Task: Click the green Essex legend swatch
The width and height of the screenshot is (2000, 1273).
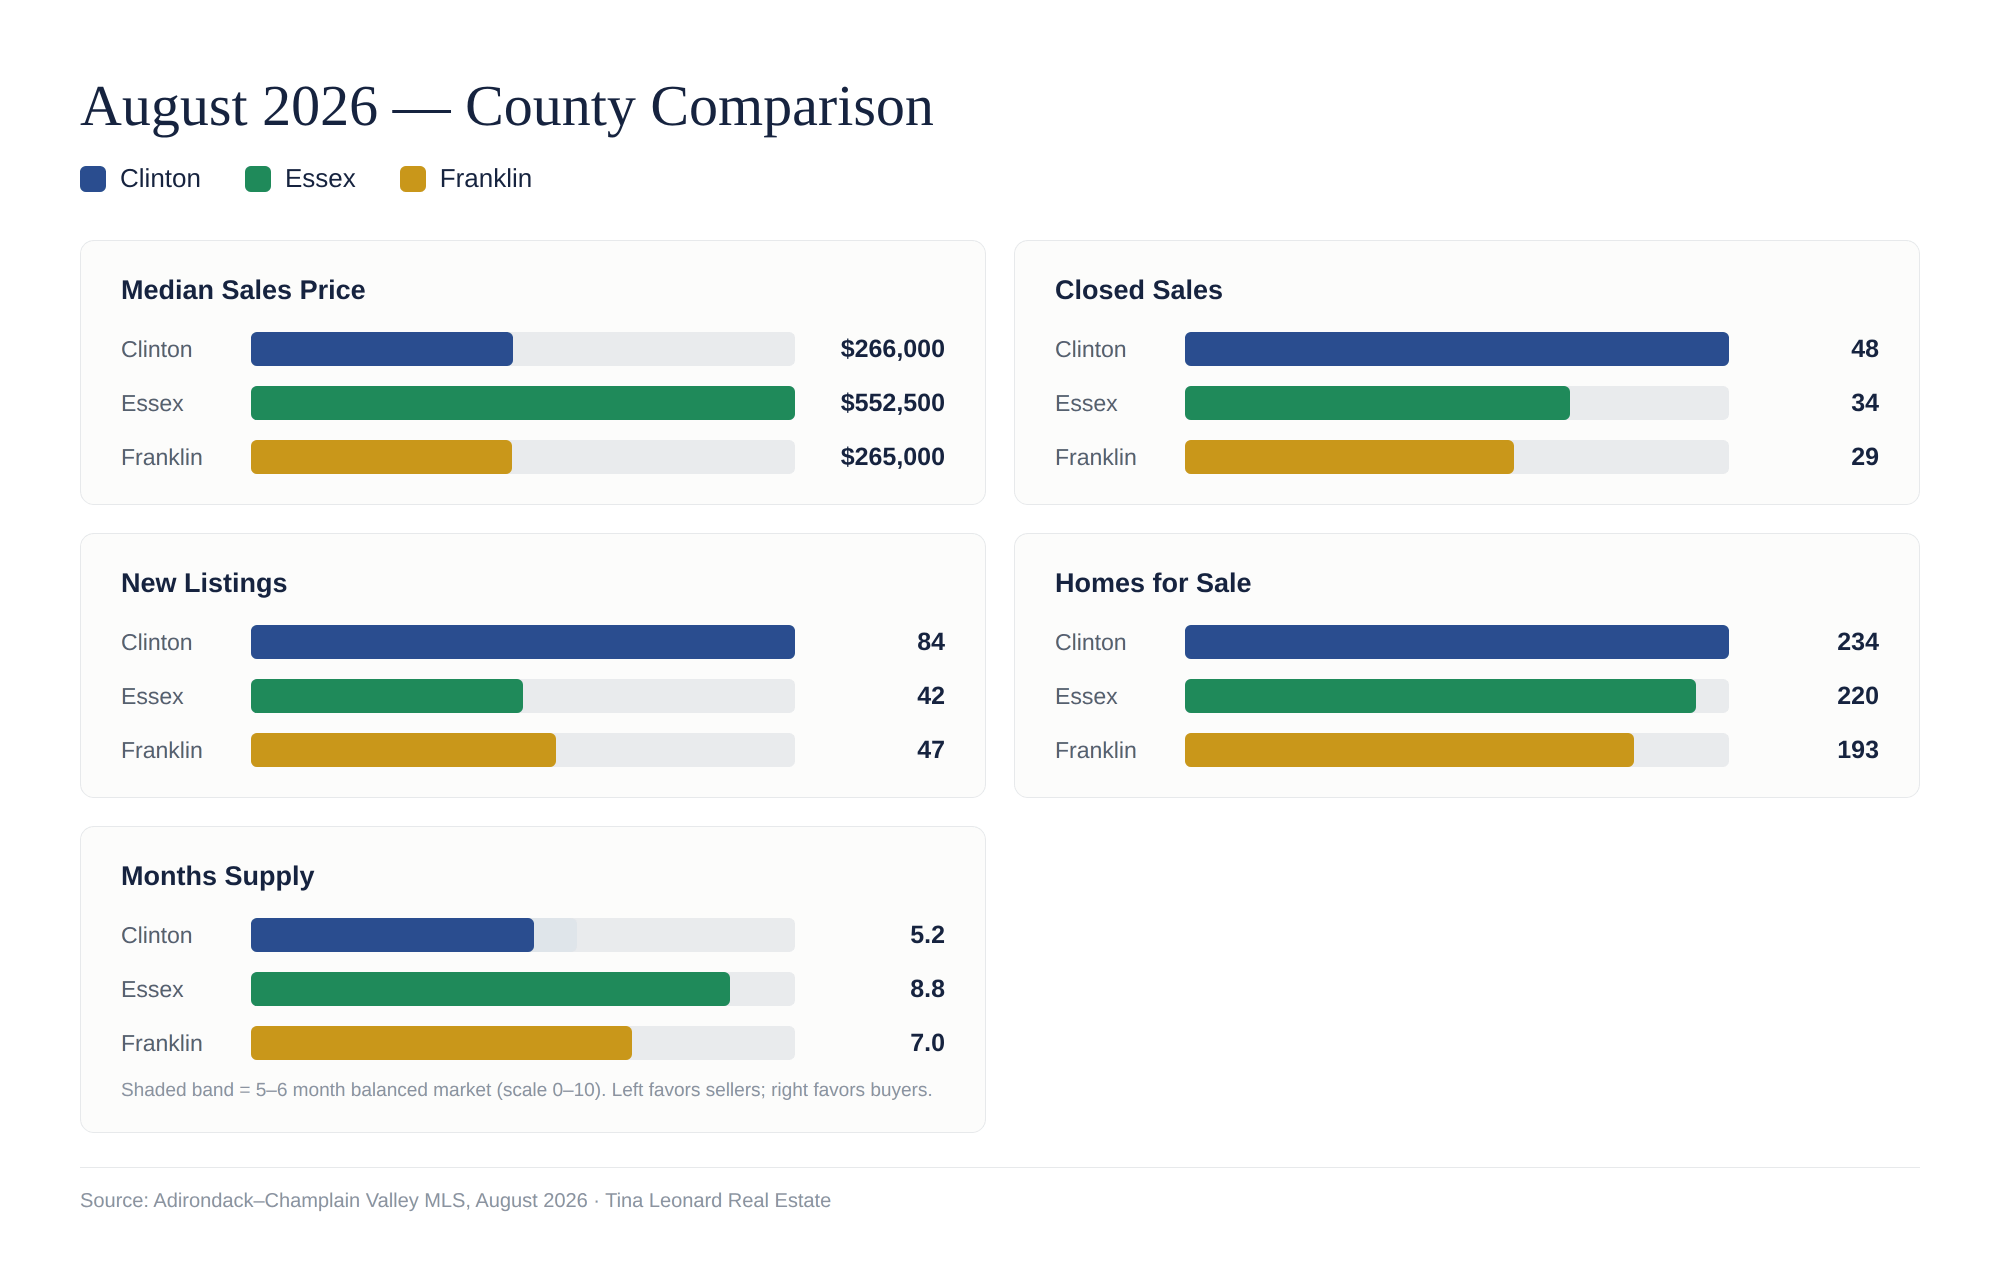Action: click(258, 179)
